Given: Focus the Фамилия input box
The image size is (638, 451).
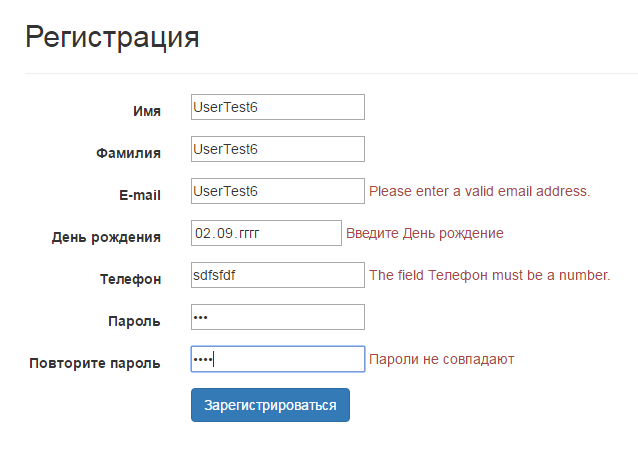Looking at the screenshot, I should point(278,149).
